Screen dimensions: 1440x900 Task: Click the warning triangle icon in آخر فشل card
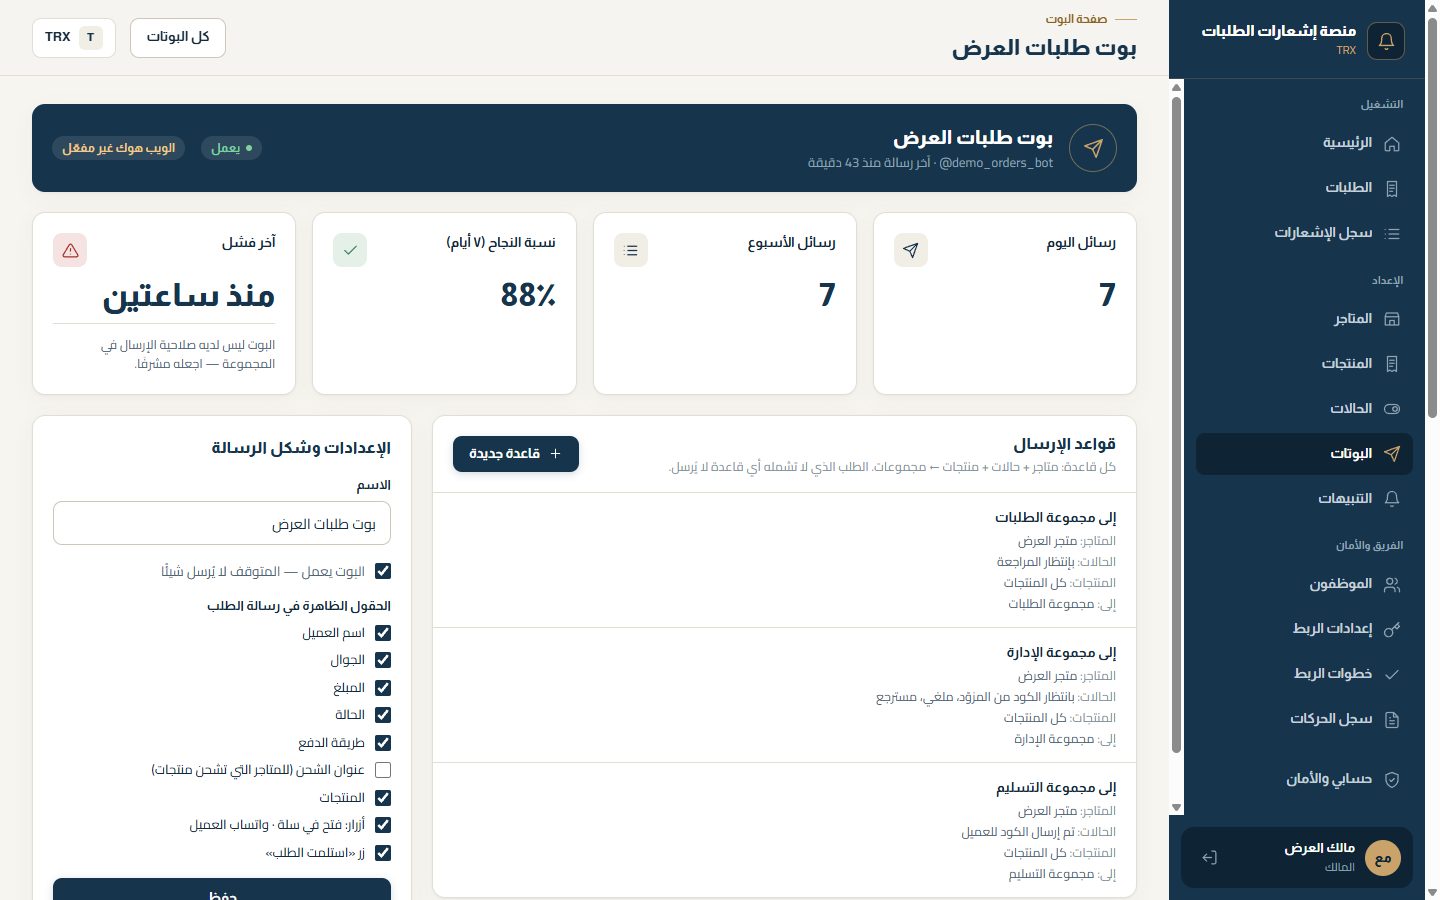(x=70, y=250)
